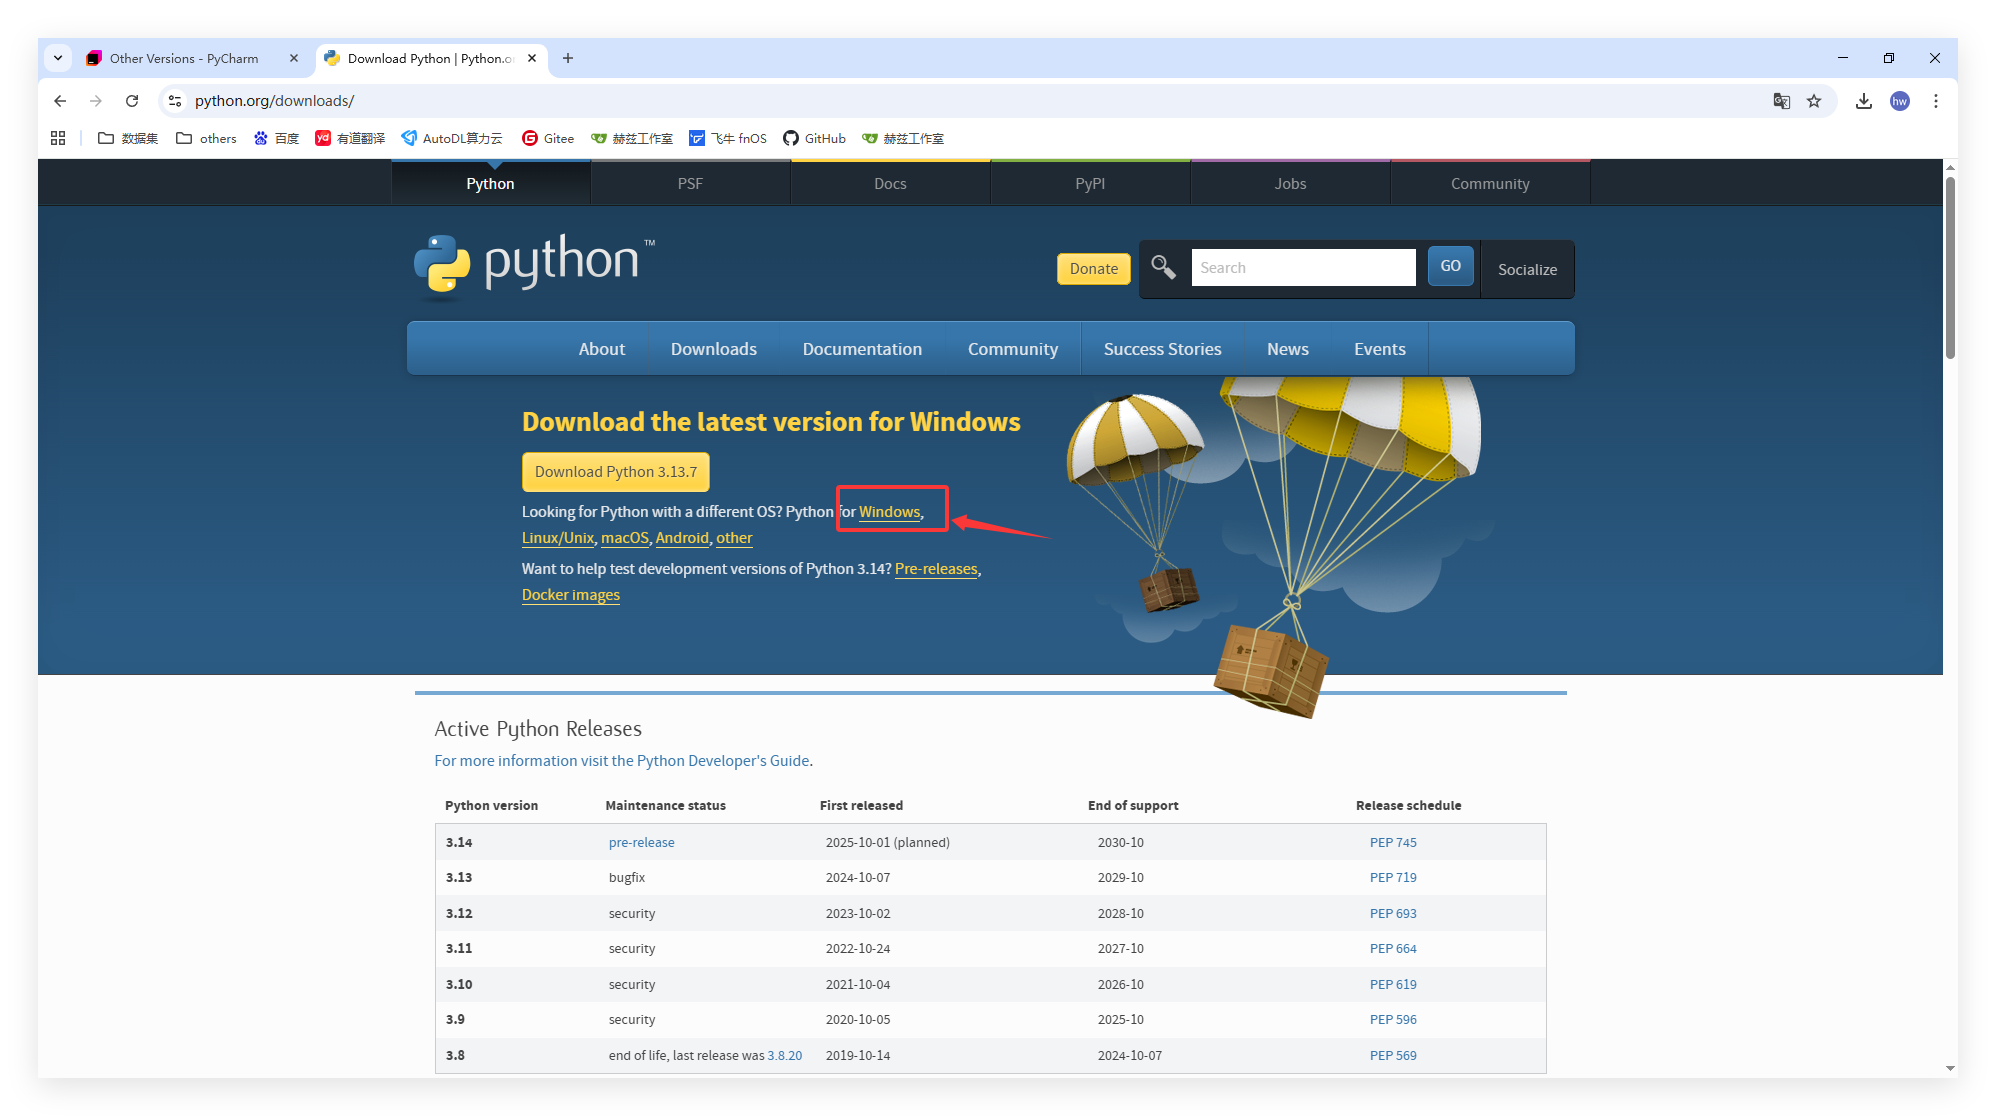Click the page vertical scrollbar thumb
The height and width of the screenshot is (1116, 1996).
pyautogui.click(x=1950, y=267)
